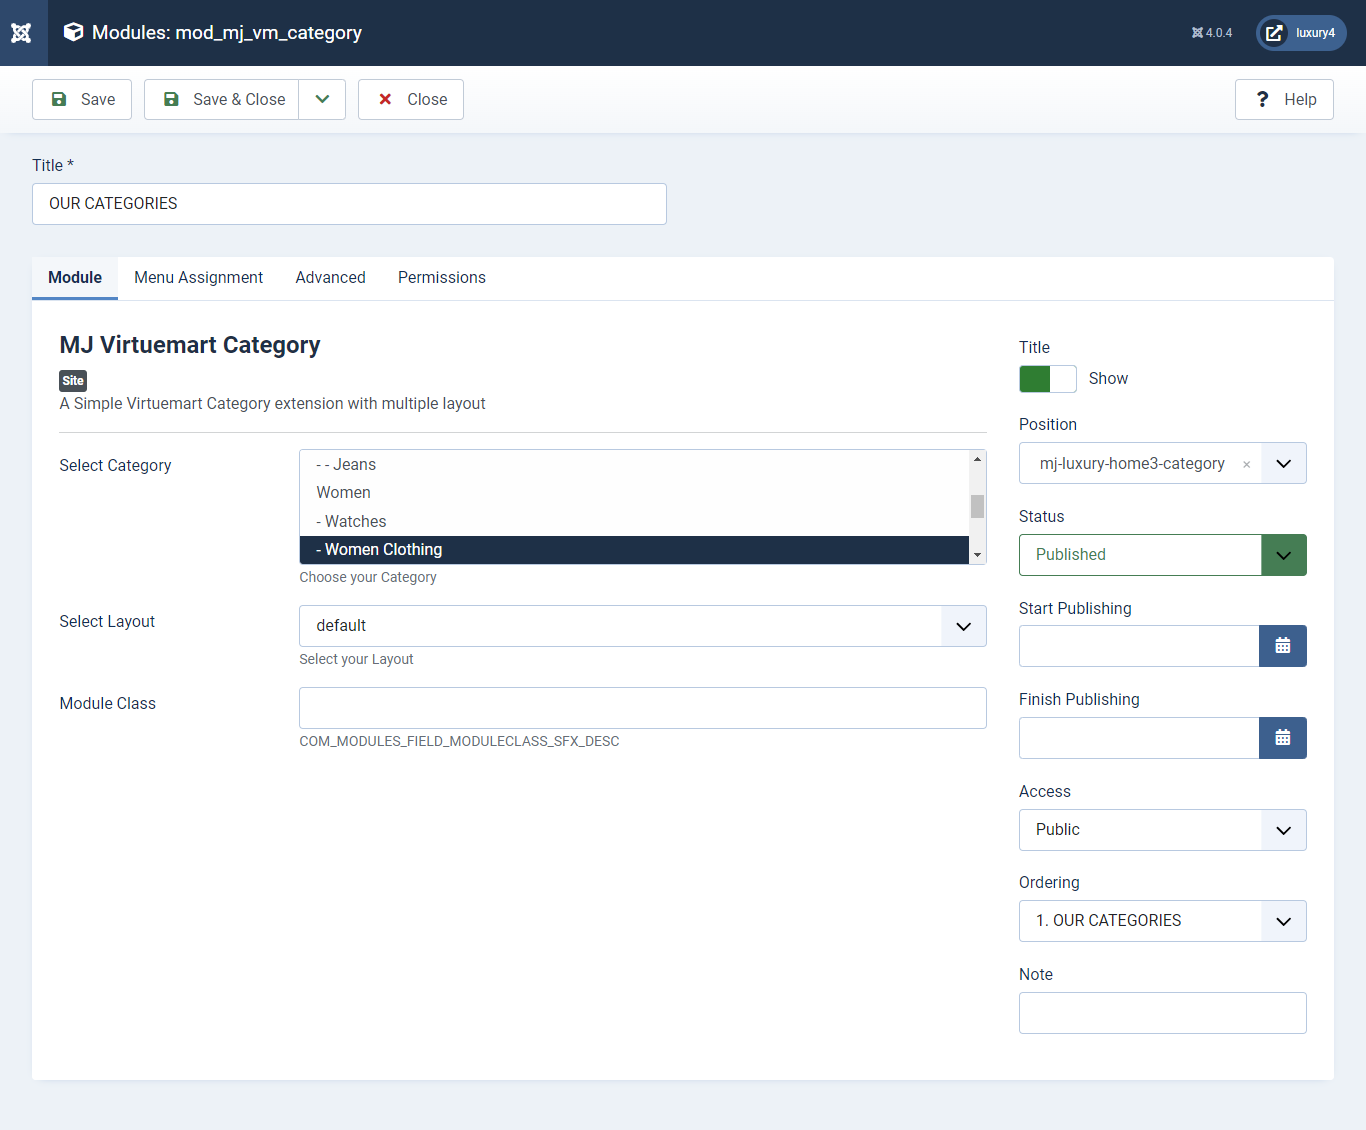The image size is (1366, 1130).
Task: Click the Start Publishing date field
Action: [1139, 646]
